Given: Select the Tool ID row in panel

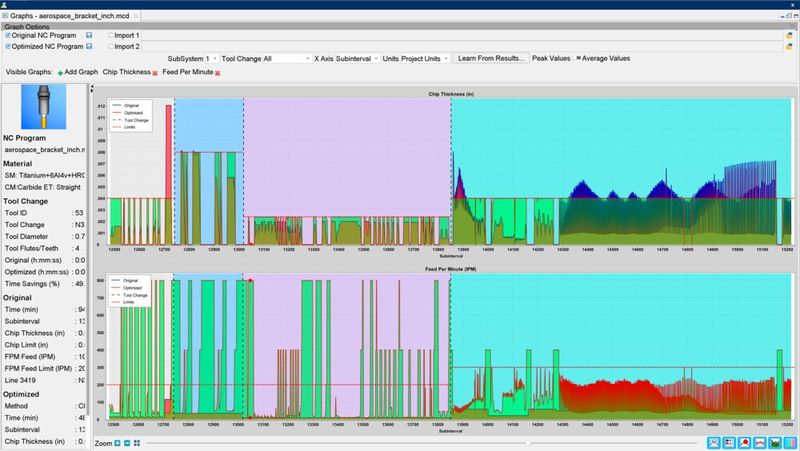Looking at the screenshot, I should click(44, 213).
